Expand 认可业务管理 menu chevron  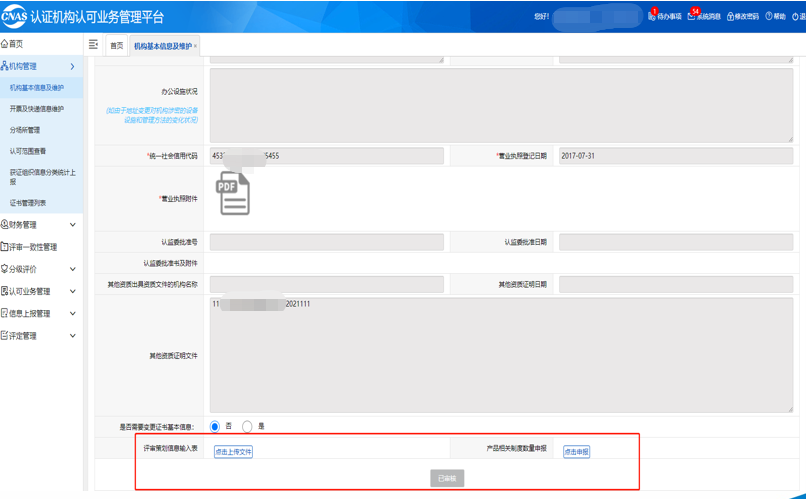pos(72,291)
